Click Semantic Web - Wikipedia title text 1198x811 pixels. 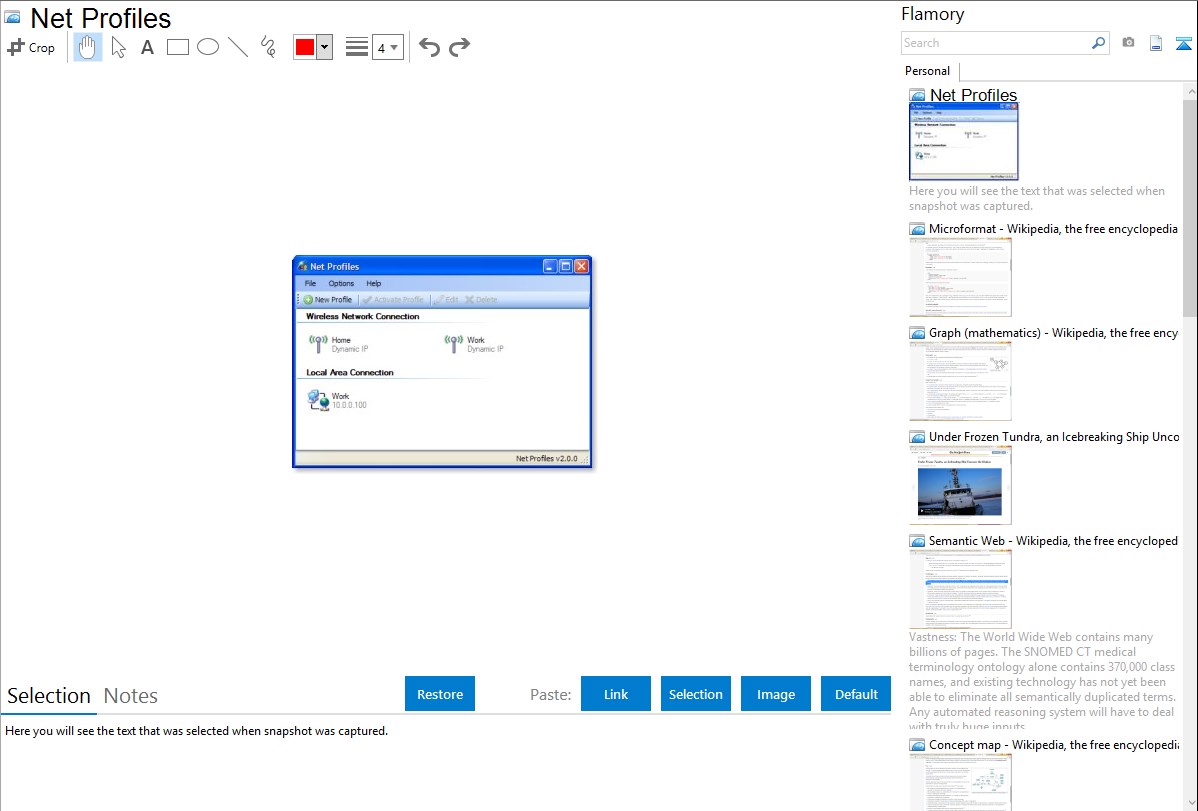[x=1053, y=540]
